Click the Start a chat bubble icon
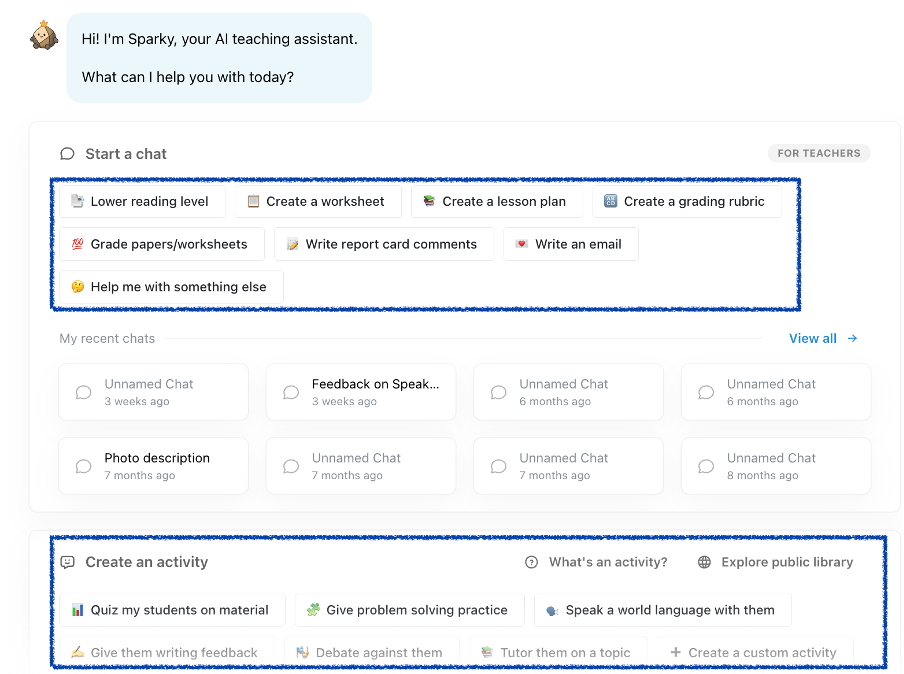Image resolution: width=904 pixels, height=674 pixels. pos(67,154)
